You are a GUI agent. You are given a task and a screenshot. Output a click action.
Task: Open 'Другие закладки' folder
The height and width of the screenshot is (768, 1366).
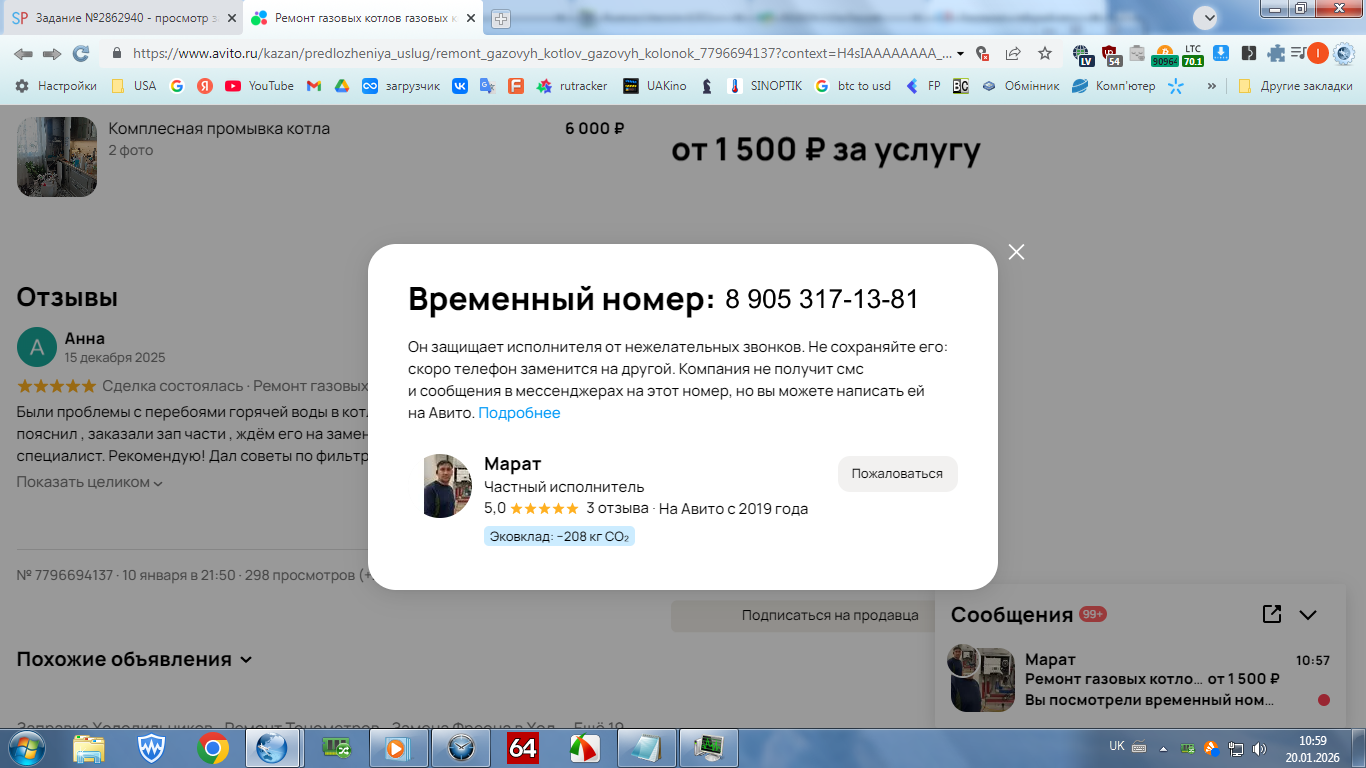(1295, 86)
